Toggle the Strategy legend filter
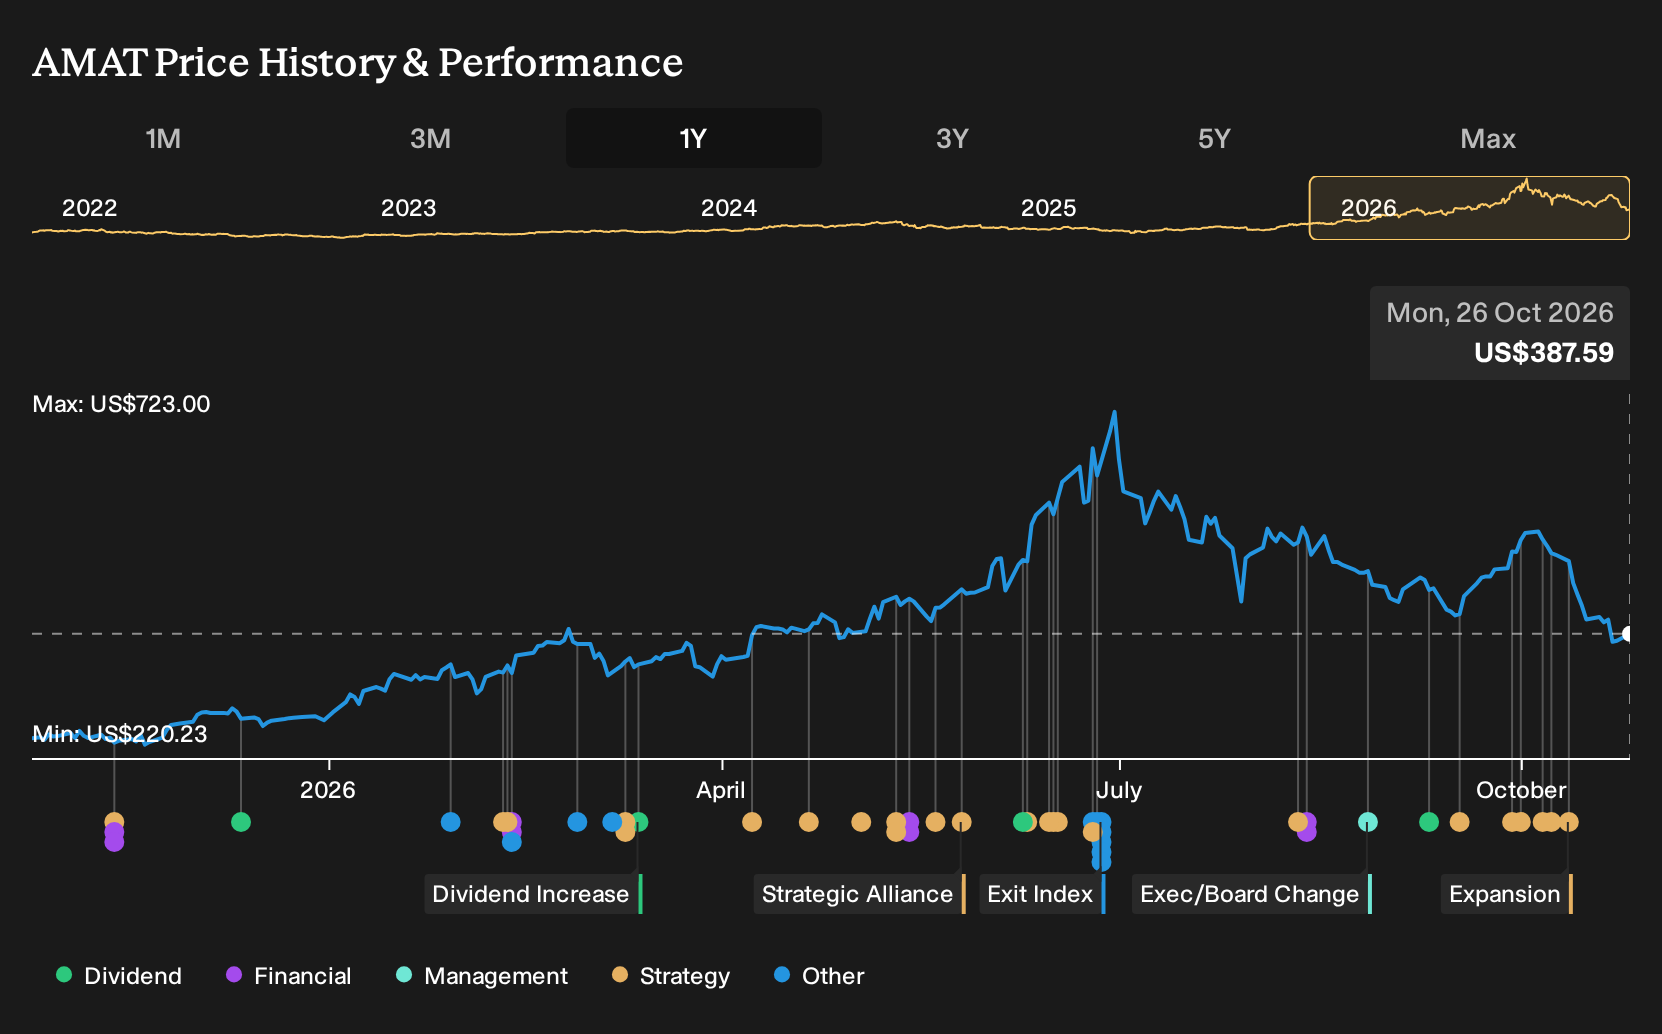Screen dimensions: 1662x1034 (671, 976)
